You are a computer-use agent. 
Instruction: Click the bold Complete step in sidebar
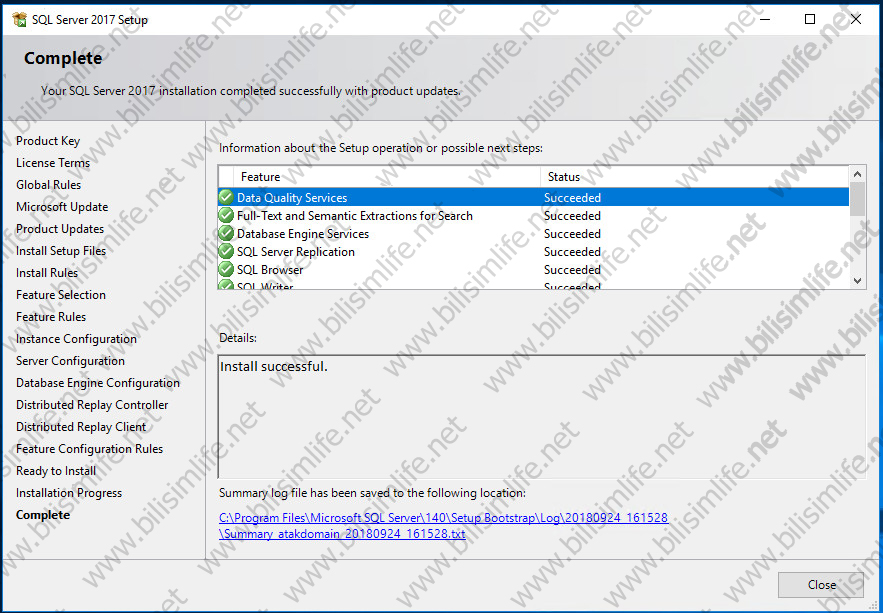click(x=43, y=514)
